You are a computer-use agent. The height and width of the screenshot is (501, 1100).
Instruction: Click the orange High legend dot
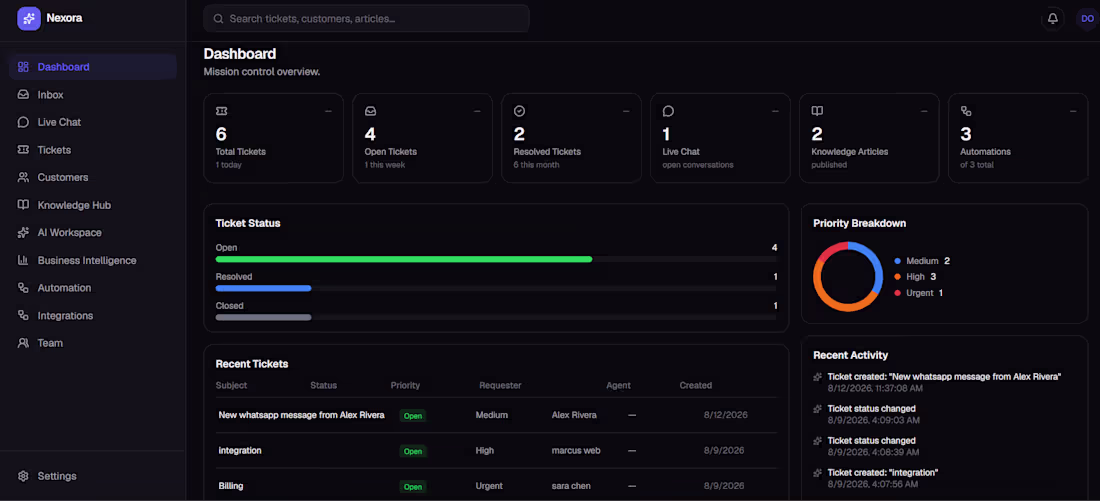point(897,277)
